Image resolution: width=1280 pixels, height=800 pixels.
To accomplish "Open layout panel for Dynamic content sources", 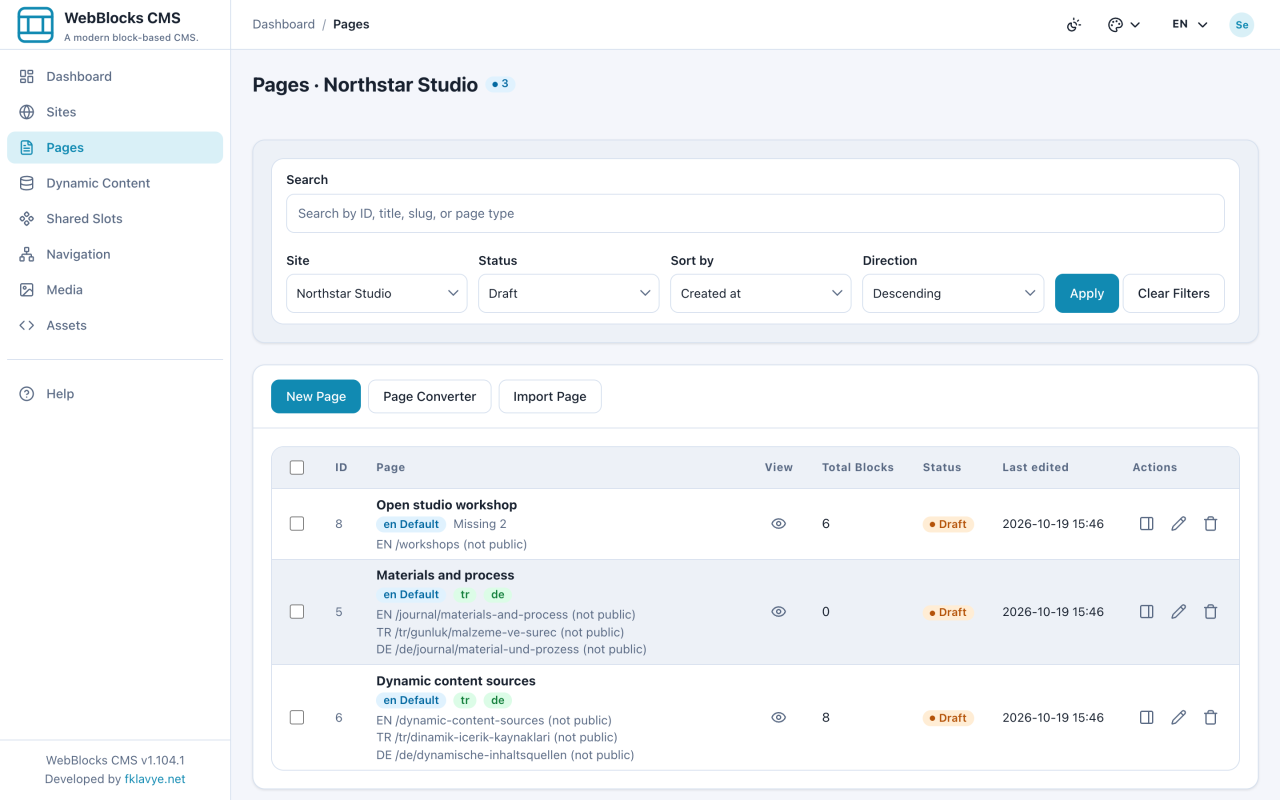I will 1147,718.
